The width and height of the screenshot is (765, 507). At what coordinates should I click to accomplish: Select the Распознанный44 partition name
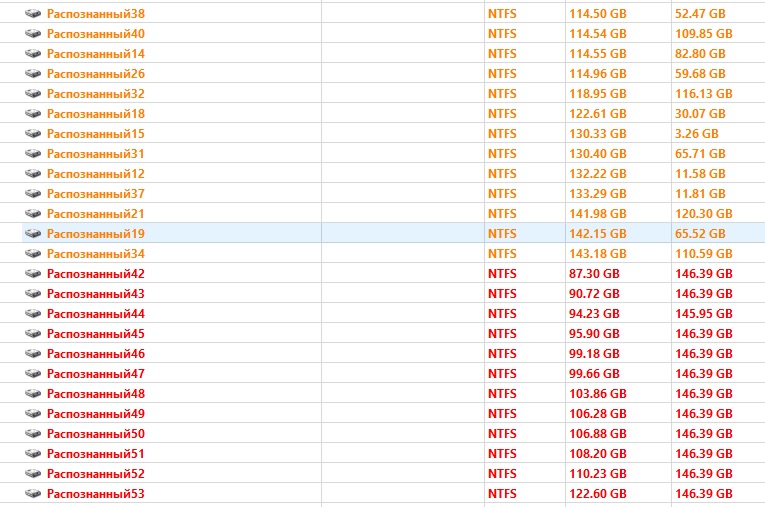[x=95, y=314]
